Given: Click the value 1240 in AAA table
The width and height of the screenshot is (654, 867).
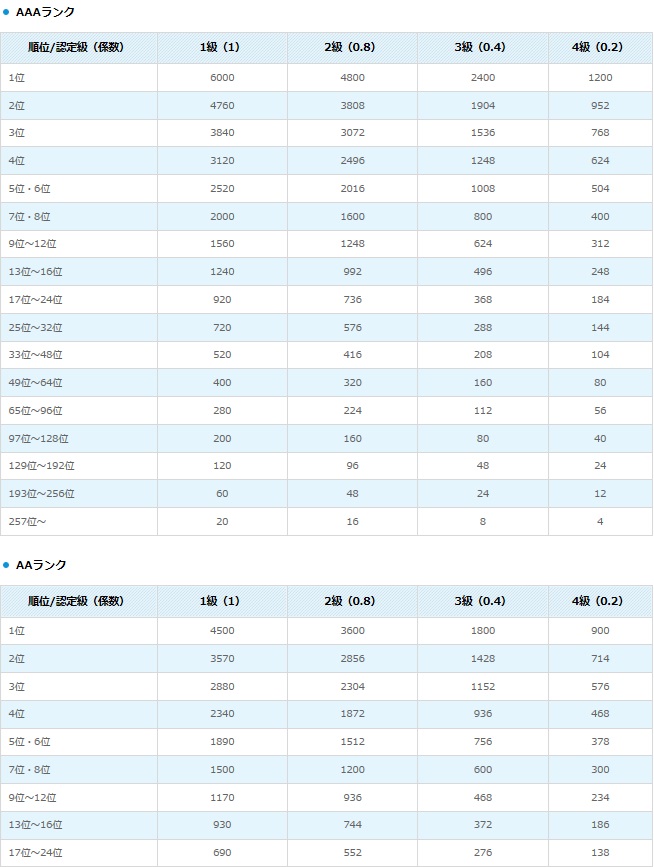Looking at the screenshot, I should (222, 272).
